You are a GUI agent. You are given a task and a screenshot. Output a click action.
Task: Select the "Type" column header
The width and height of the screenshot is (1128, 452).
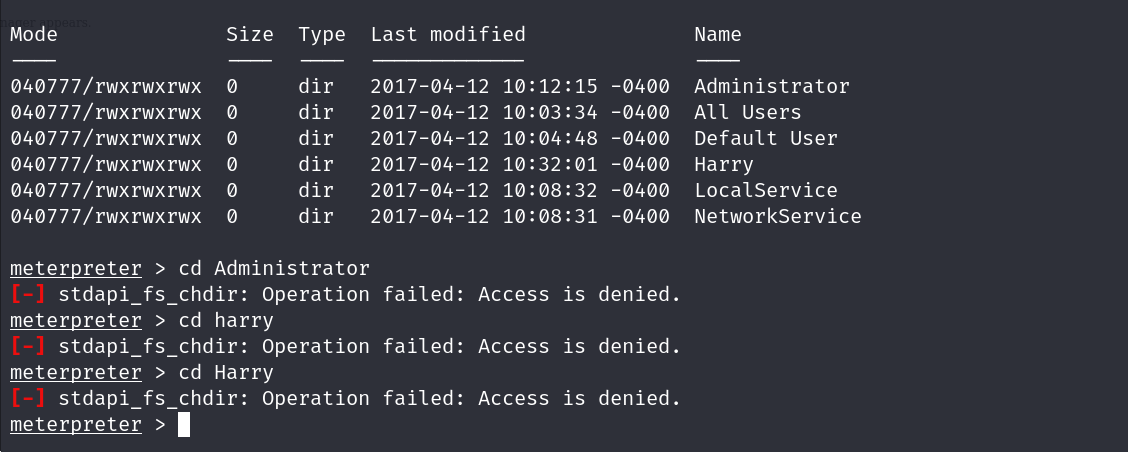click(x=322, y=35)
